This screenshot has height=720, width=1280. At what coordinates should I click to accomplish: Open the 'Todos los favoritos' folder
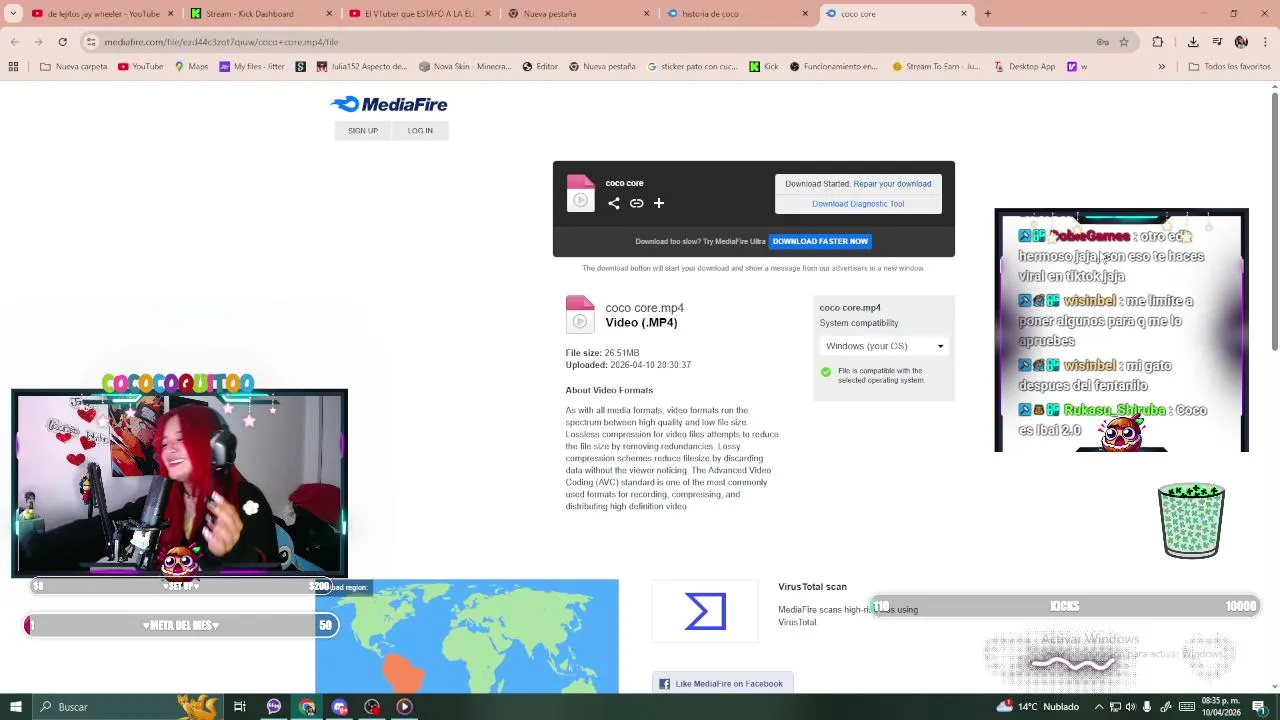(x=1228, y=67)
